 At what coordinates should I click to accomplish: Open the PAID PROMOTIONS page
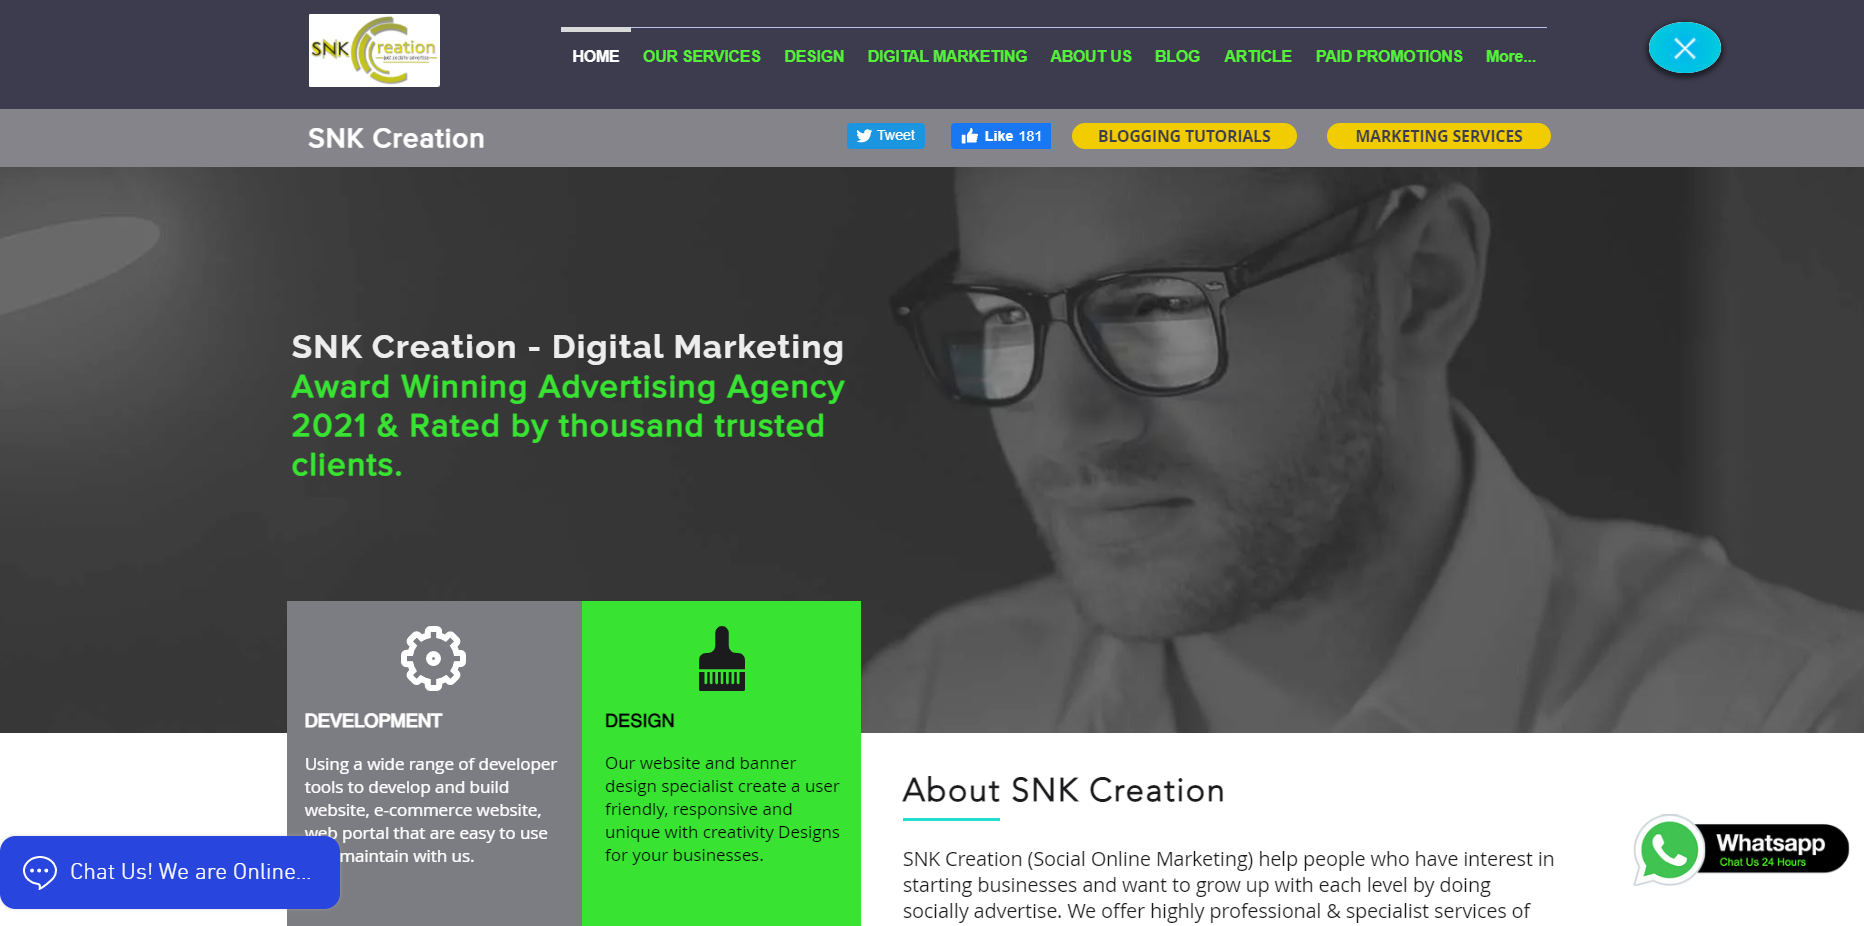click(x=1389, y=57)
